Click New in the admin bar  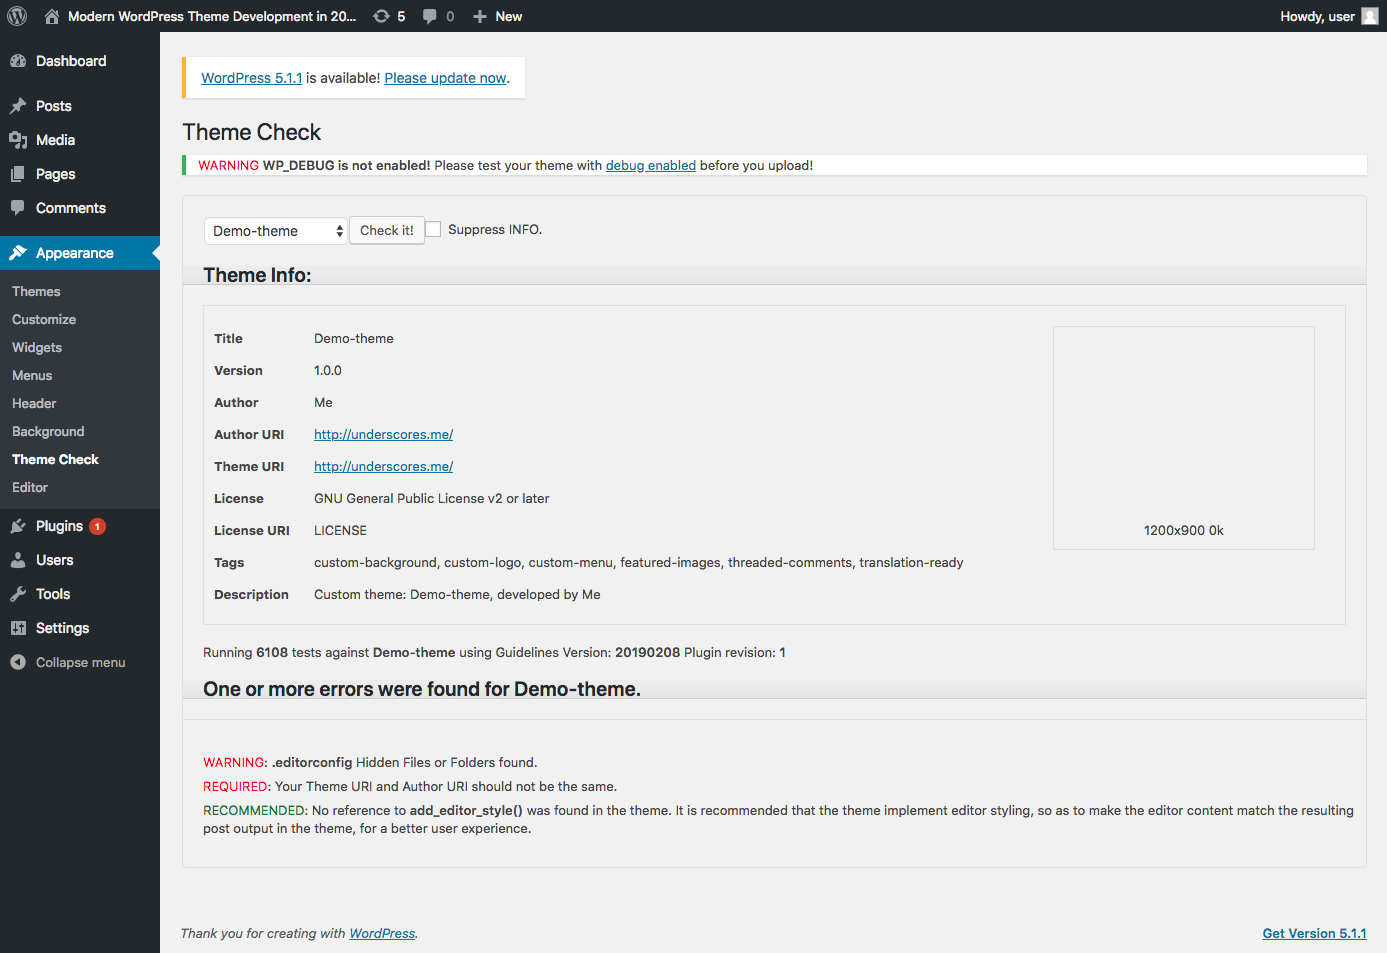point(508,16)
